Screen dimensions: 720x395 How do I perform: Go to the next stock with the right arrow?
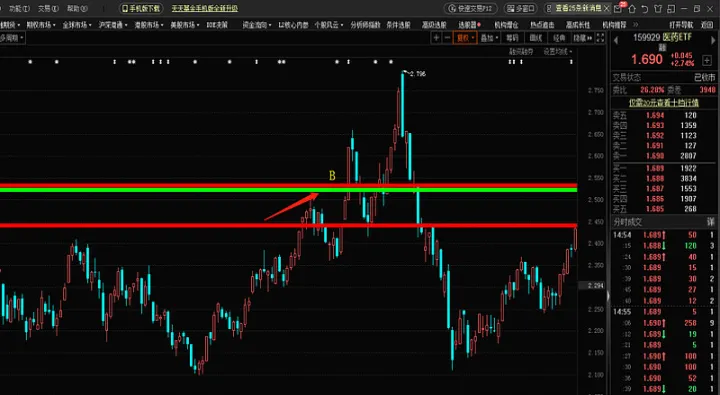coord(713,41)
